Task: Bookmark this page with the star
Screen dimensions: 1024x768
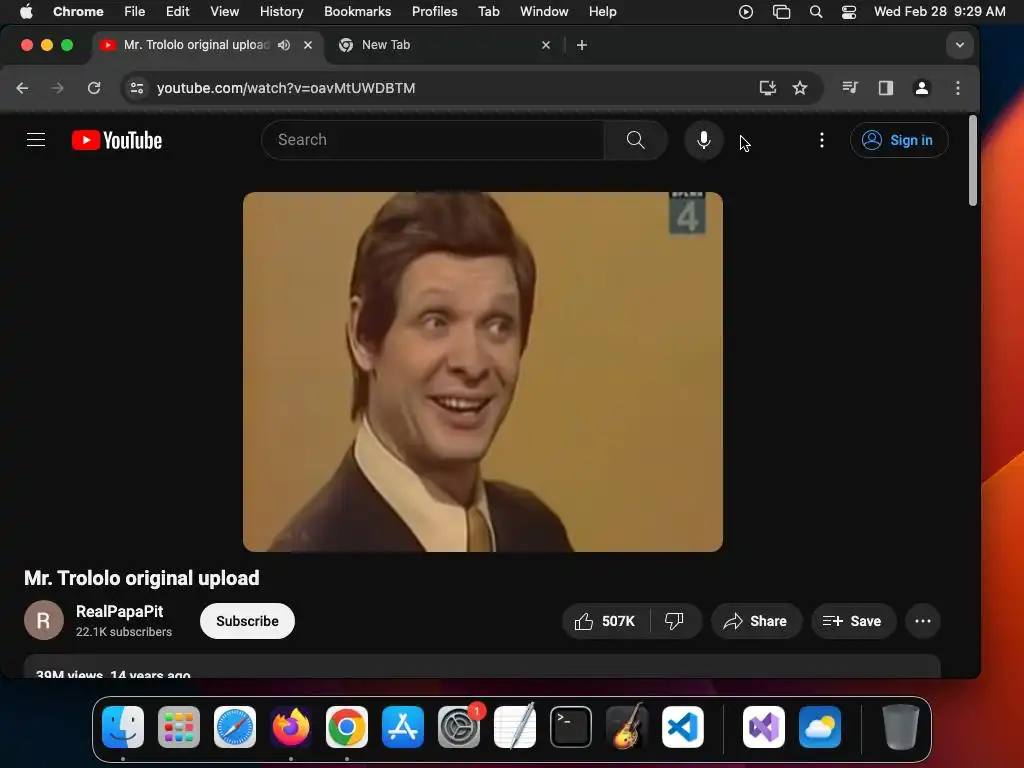Action: click(800, 88)
